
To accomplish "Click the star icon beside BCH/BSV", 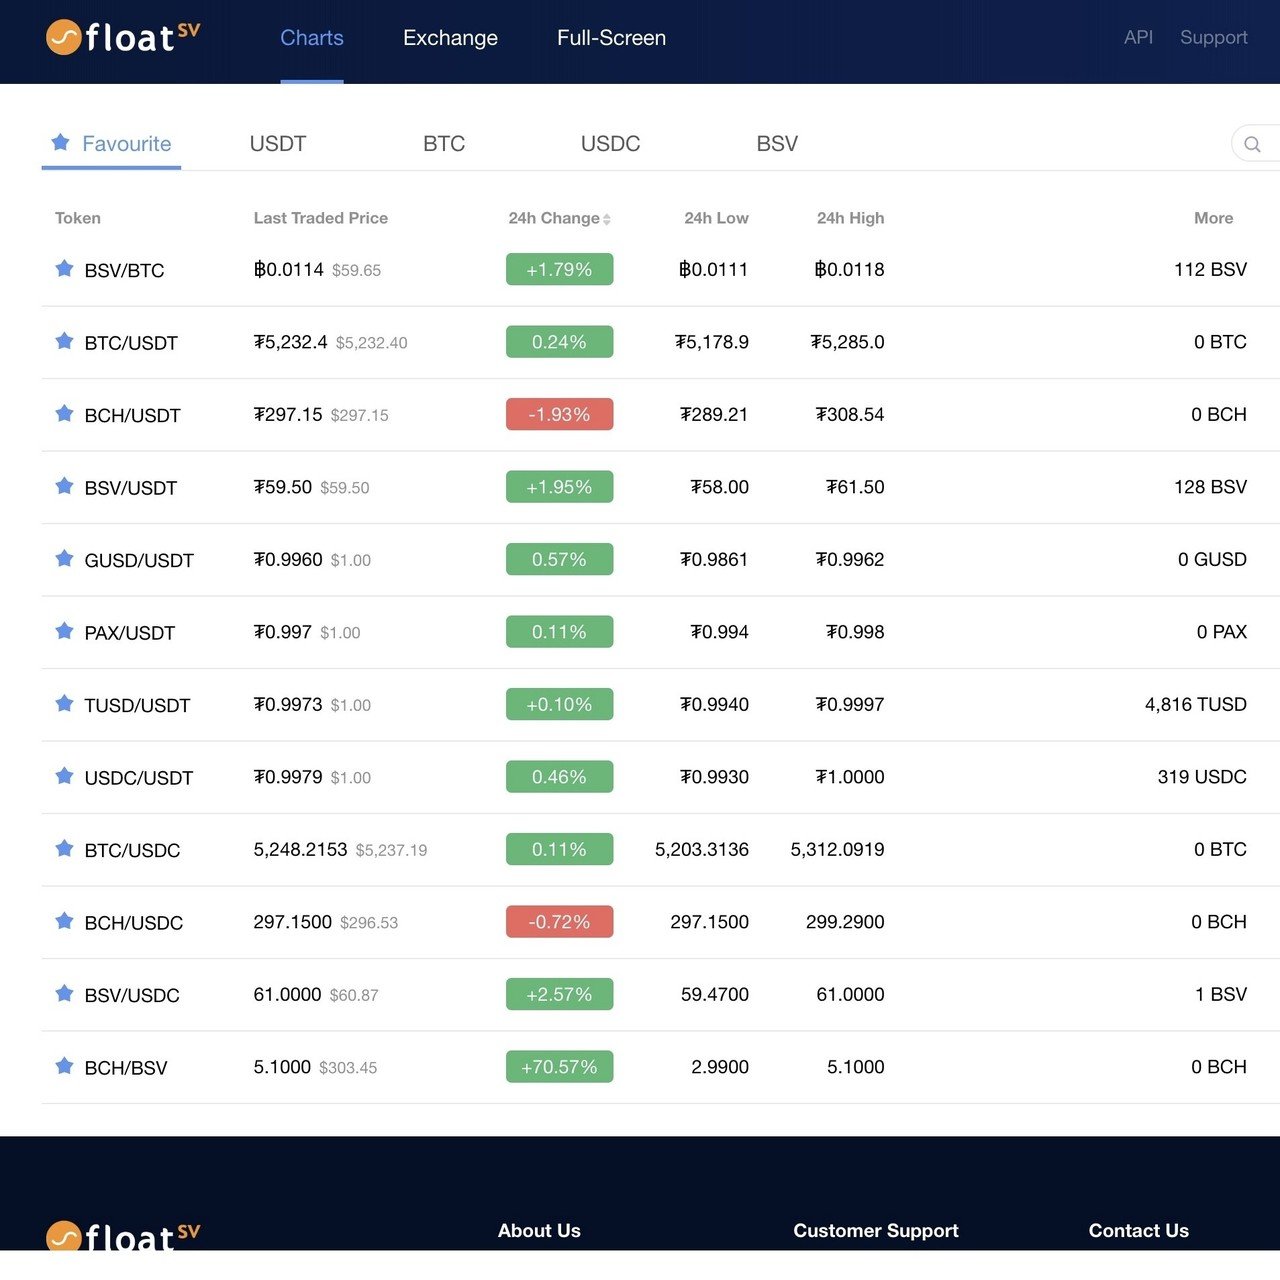I will pos(65,1066).
